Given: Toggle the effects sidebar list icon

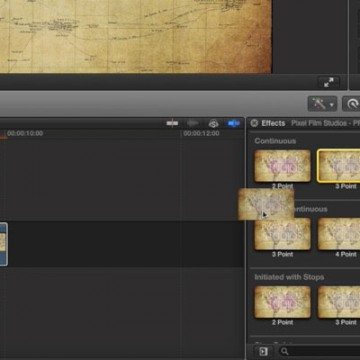Looking at the screenshot, I should coord(264,351).
